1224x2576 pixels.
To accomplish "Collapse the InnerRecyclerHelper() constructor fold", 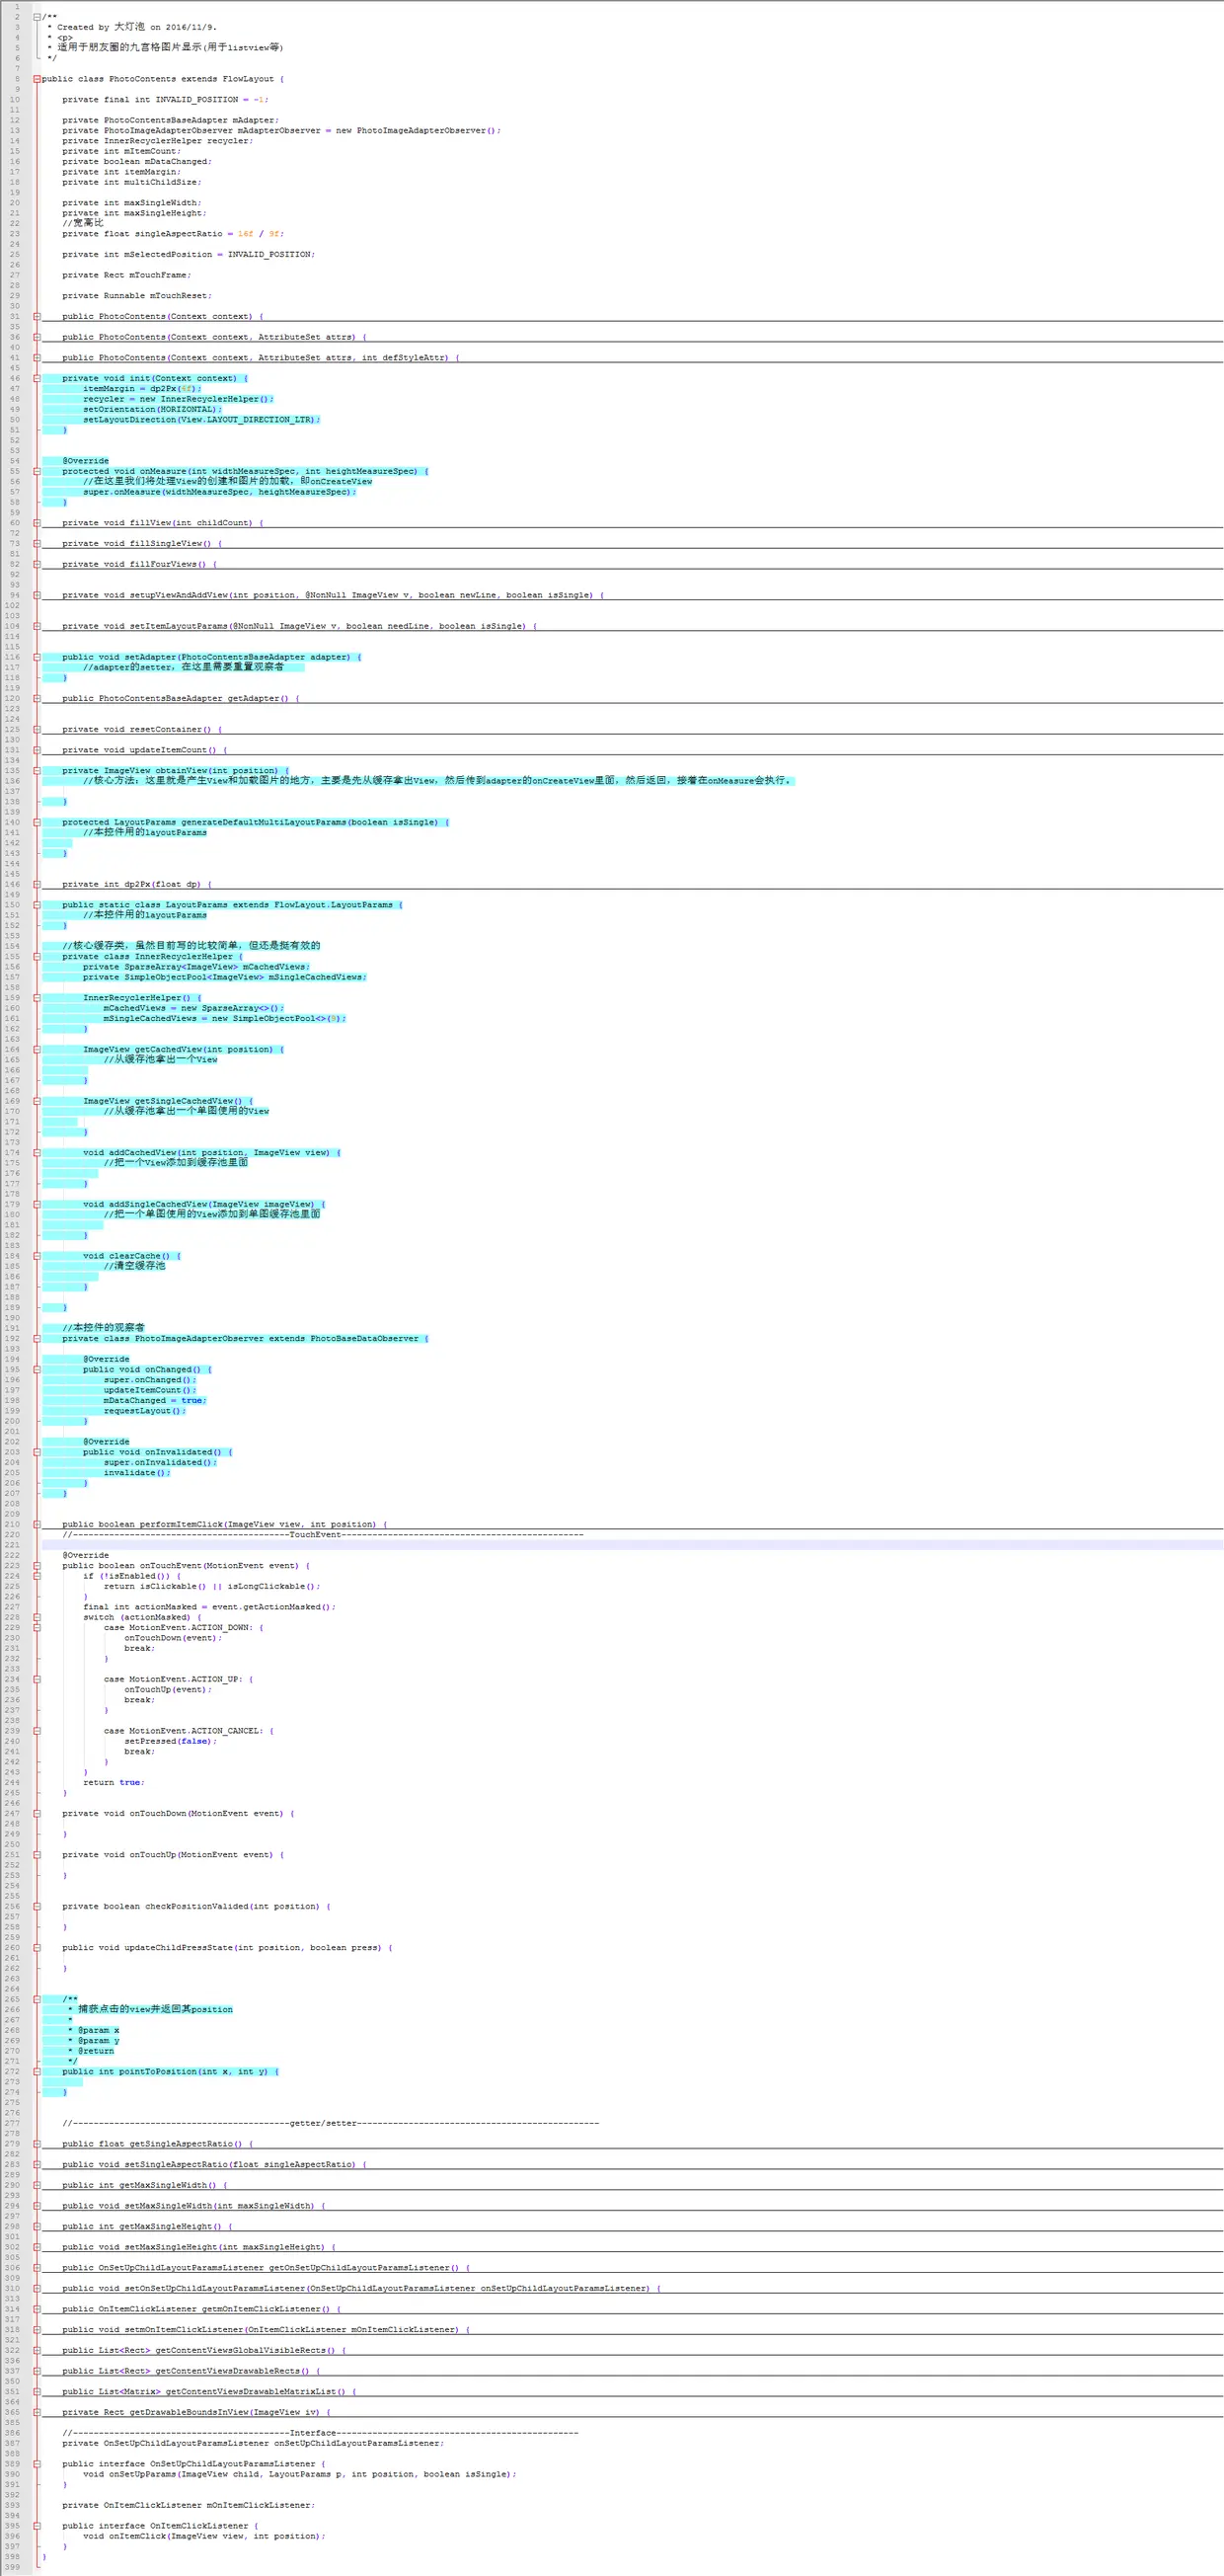I will point(37,997).
